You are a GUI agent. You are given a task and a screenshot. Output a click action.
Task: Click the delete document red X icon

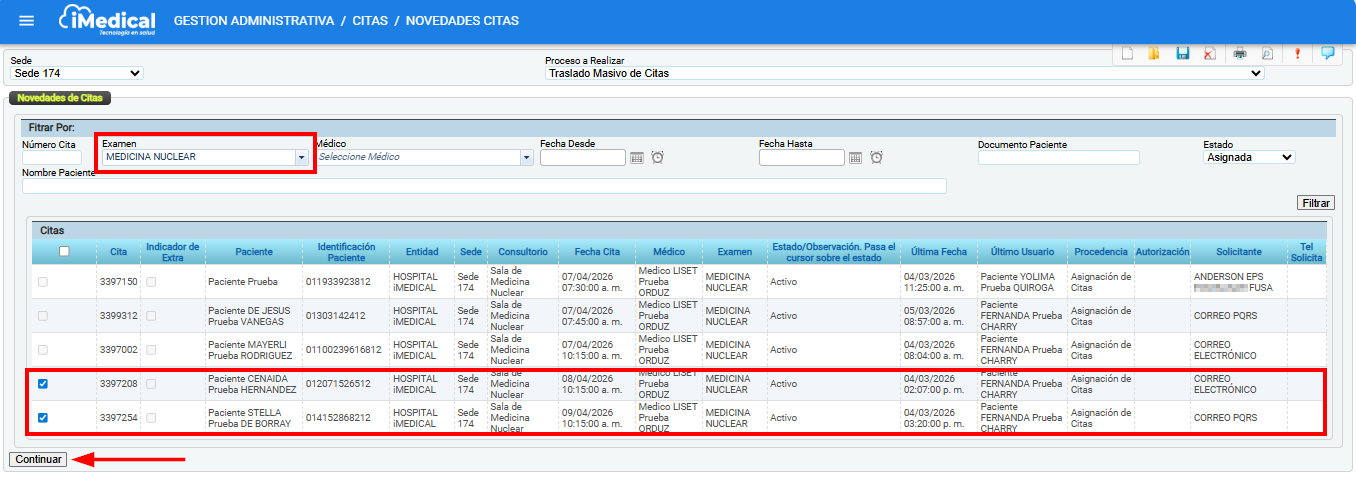[1209, 54]
